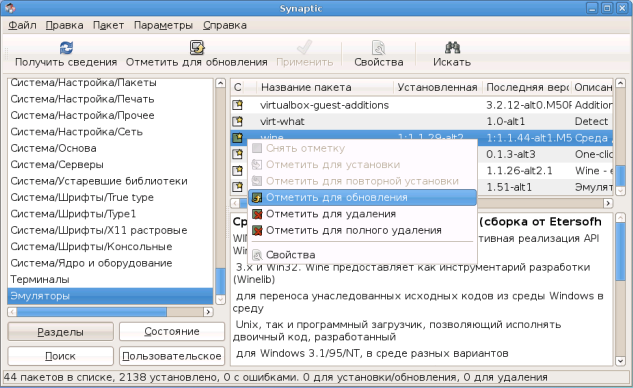Click the Применить checkmark toolbar icon
Viewport: 633px width, 388px height.
point(304,48)
